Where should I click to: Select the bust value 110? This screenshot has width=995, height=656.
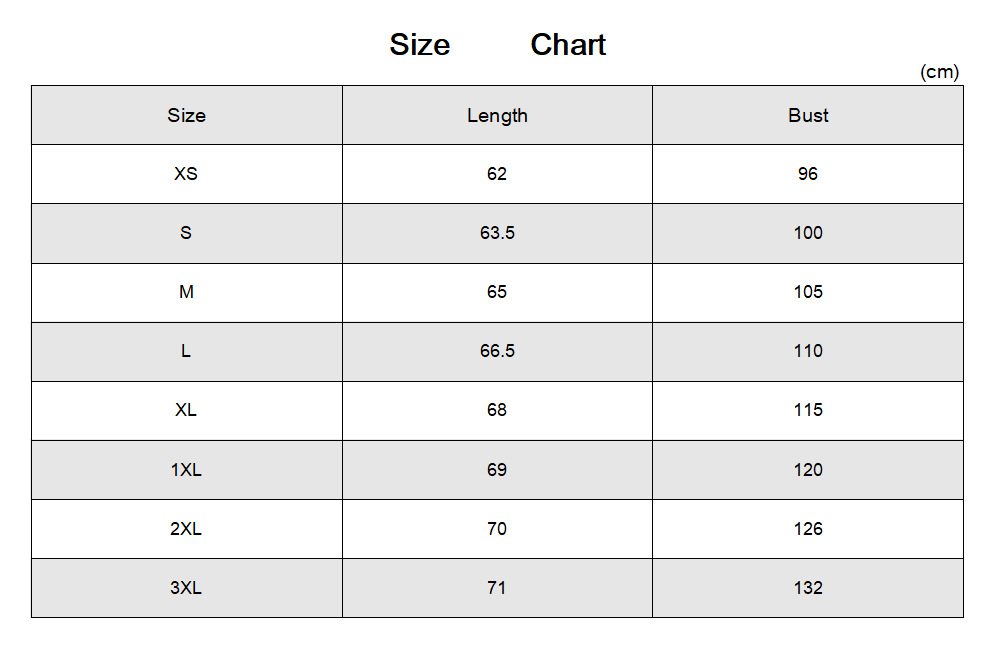(x=808, y=351)
